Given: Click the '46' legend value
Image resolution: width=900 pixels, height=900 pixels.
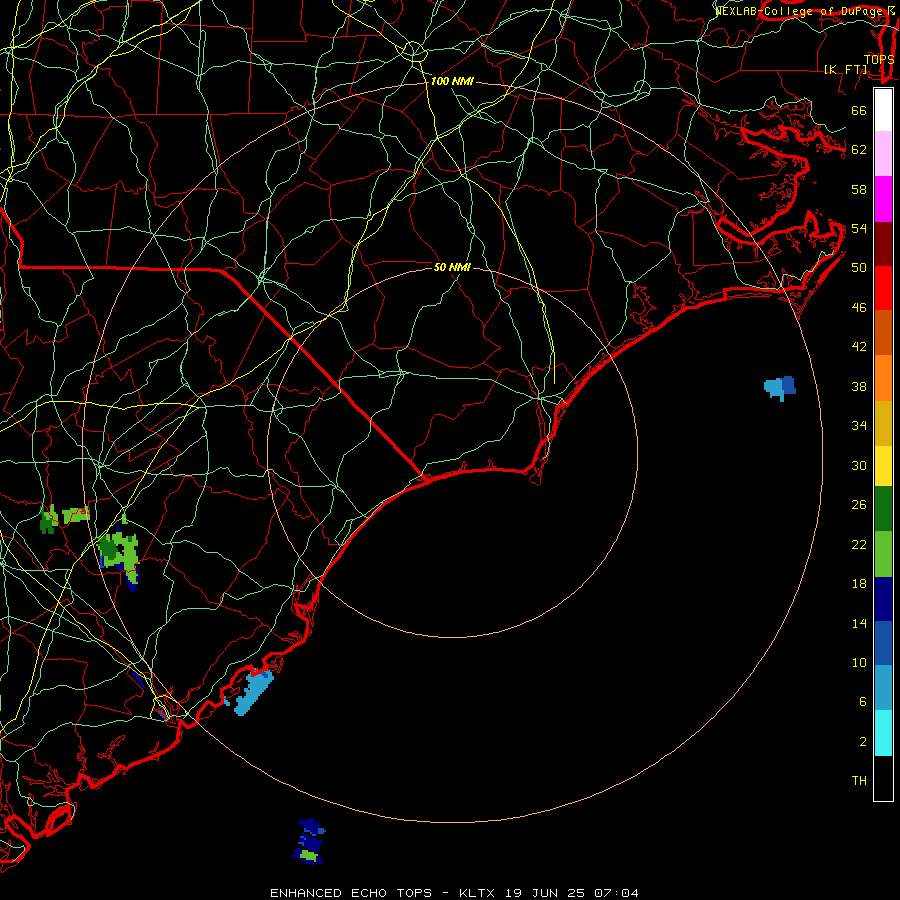Looking at the screenshot, I should pyautogui.click(x=859, y=308).
